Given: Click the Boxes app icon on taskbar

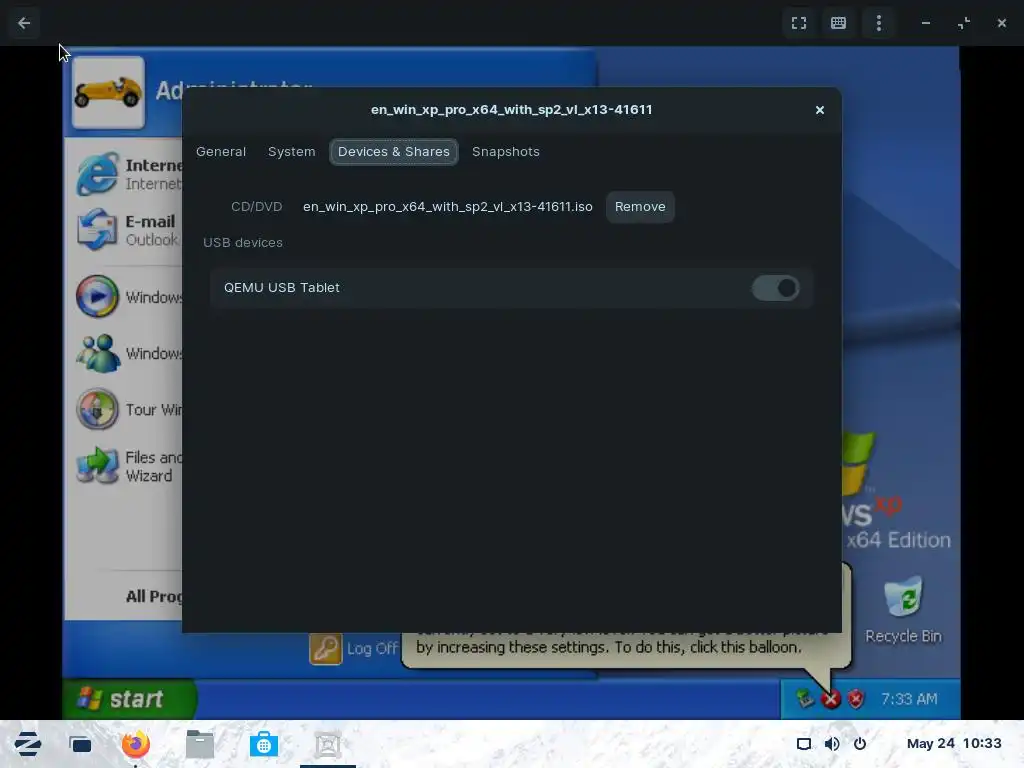Looking at the screenshot, I should pos(328,744).
